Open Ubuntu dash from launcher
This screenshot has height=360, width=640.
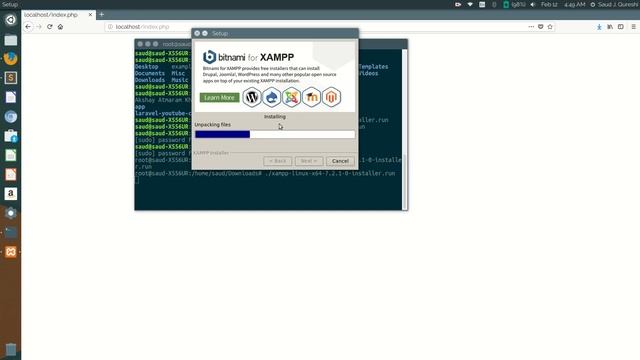coord(11,20)
